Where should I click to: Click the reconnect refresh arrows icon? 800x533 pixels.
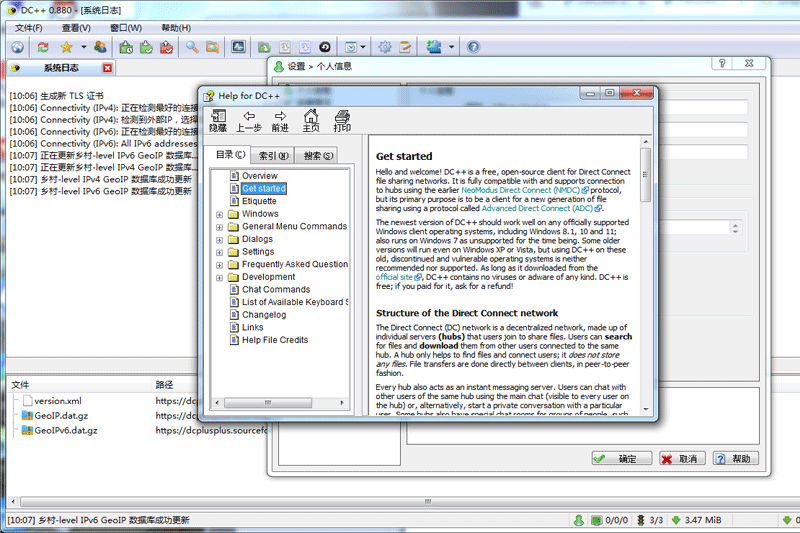pyautogui.click(x=43, y=47)
